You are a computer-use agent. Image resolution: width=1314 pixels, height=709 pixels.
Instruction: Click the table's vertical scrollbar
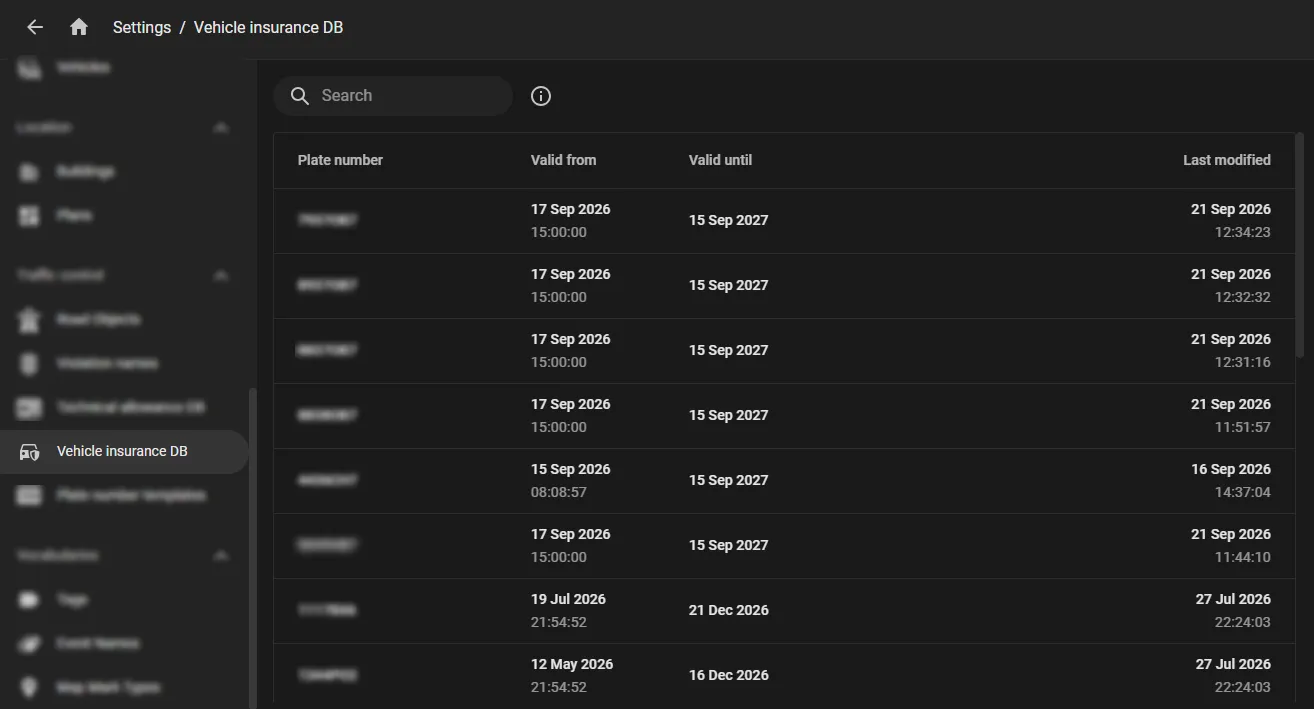pos(1300,245)
